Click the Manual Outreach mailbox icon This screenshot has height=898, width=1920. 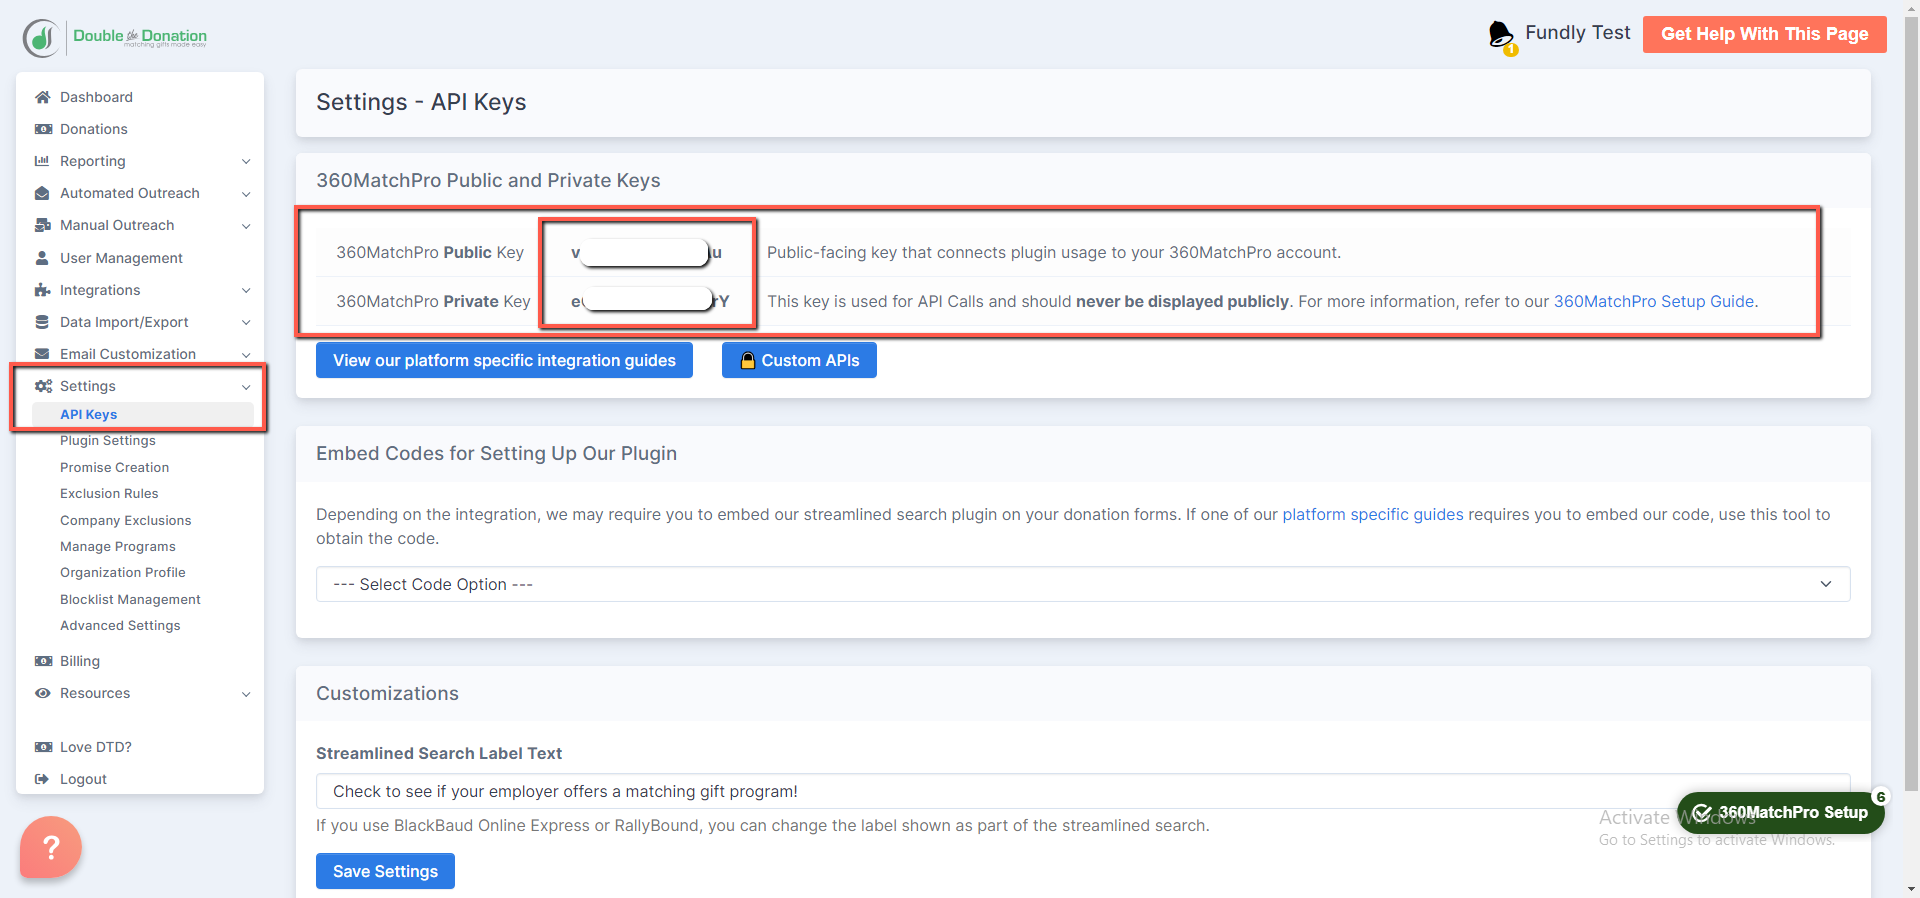43,225
